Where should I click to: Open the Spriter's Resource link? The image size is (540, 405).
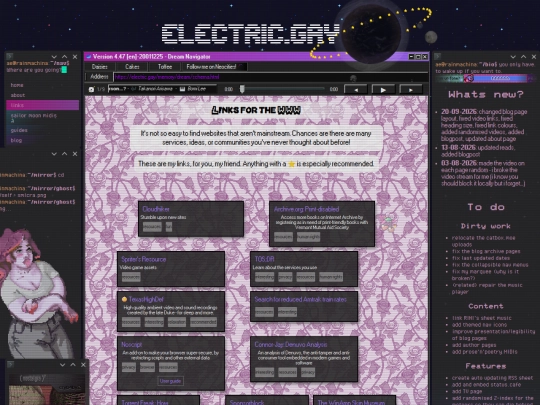tap(143, 259)
